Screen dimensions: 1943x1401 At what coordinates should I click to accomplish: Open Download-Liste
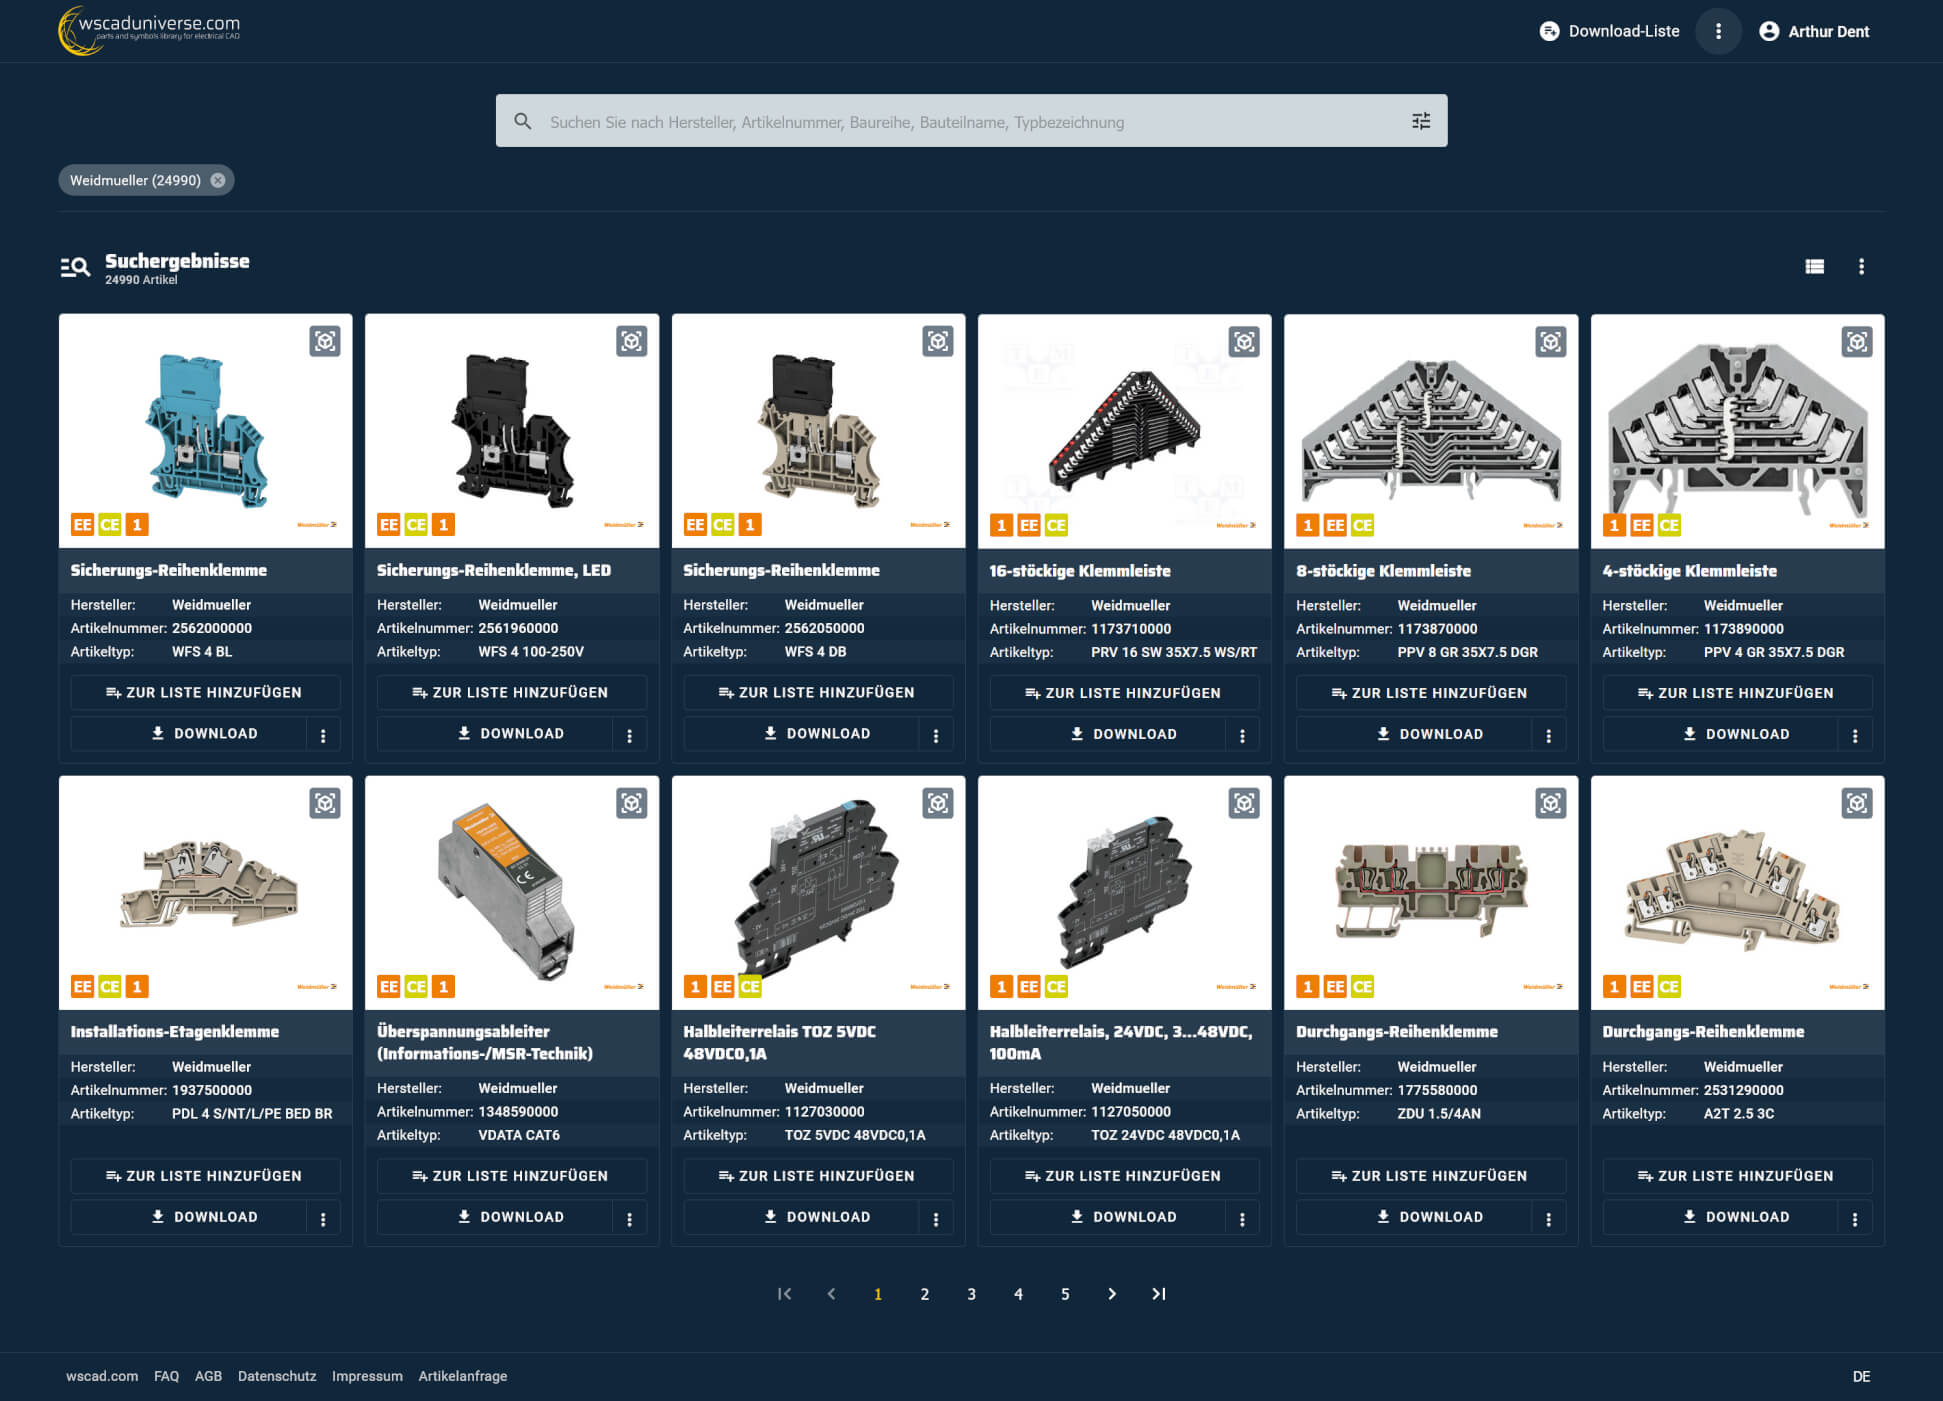tap(1609, 31)
